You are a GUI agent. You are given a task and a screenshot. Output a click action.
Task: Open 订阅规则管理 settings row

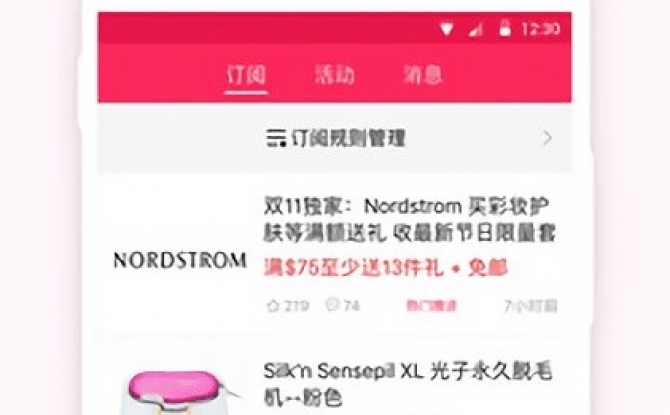click(x=335, y=139)
